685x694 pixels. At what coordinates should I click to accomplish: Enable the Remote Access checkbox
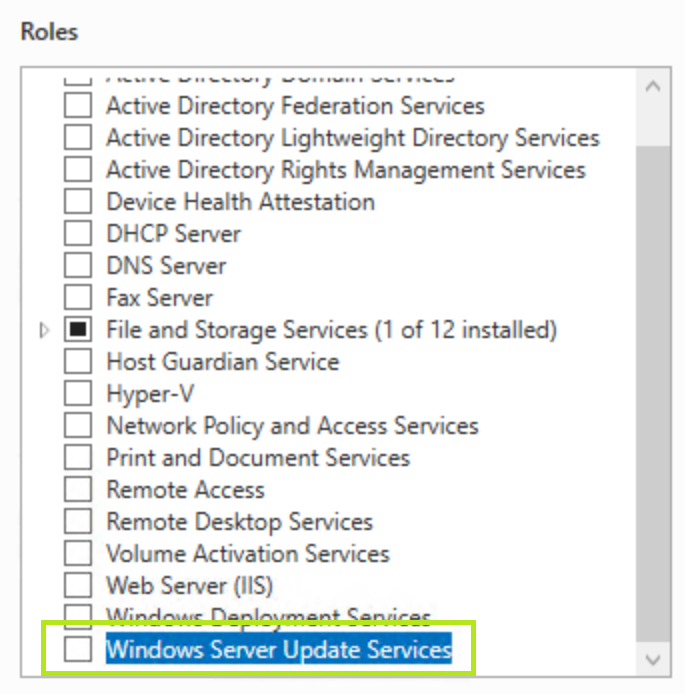coord(78,490)
